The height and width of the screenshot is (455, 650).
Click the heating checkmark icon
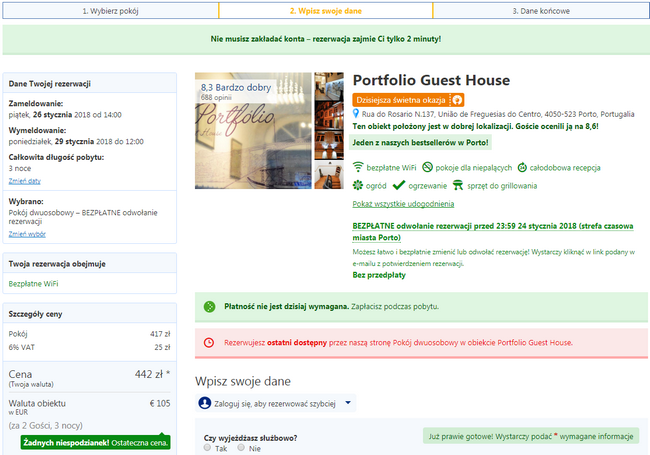click(398, 185)
